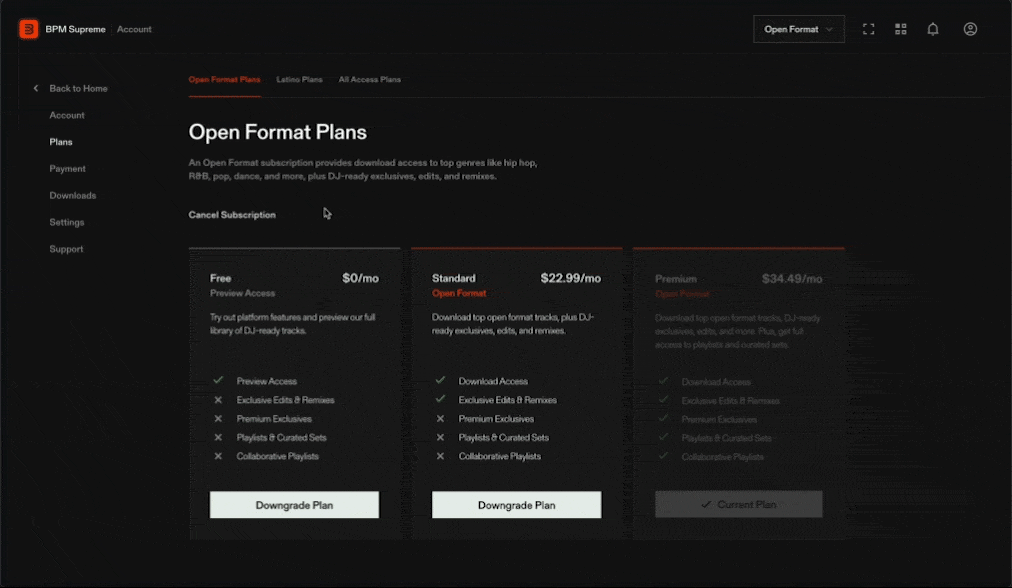
Task: Switch to the All Access Plans tab
Action: [x=370, y=79]
